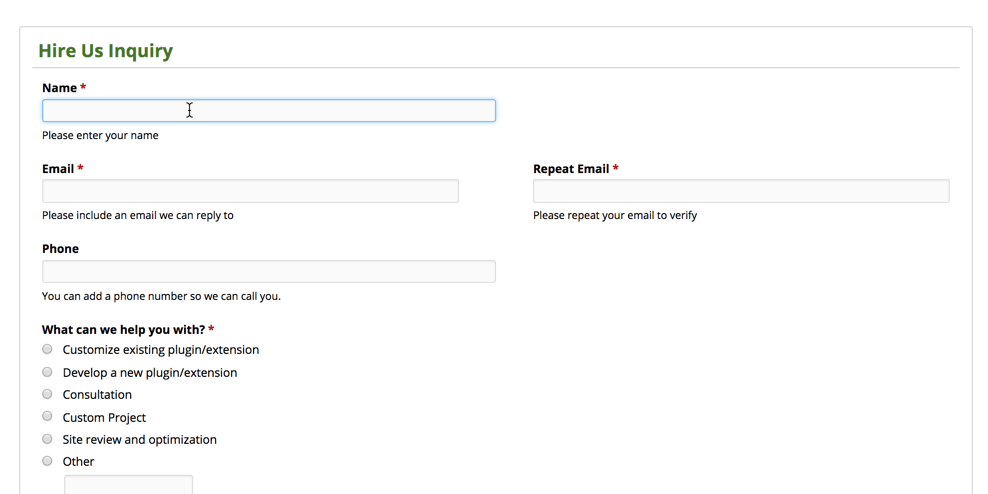Click the "Please enter your name" hint text
Viewport: 988px width, 494px height.
click(x=100, y=136)
